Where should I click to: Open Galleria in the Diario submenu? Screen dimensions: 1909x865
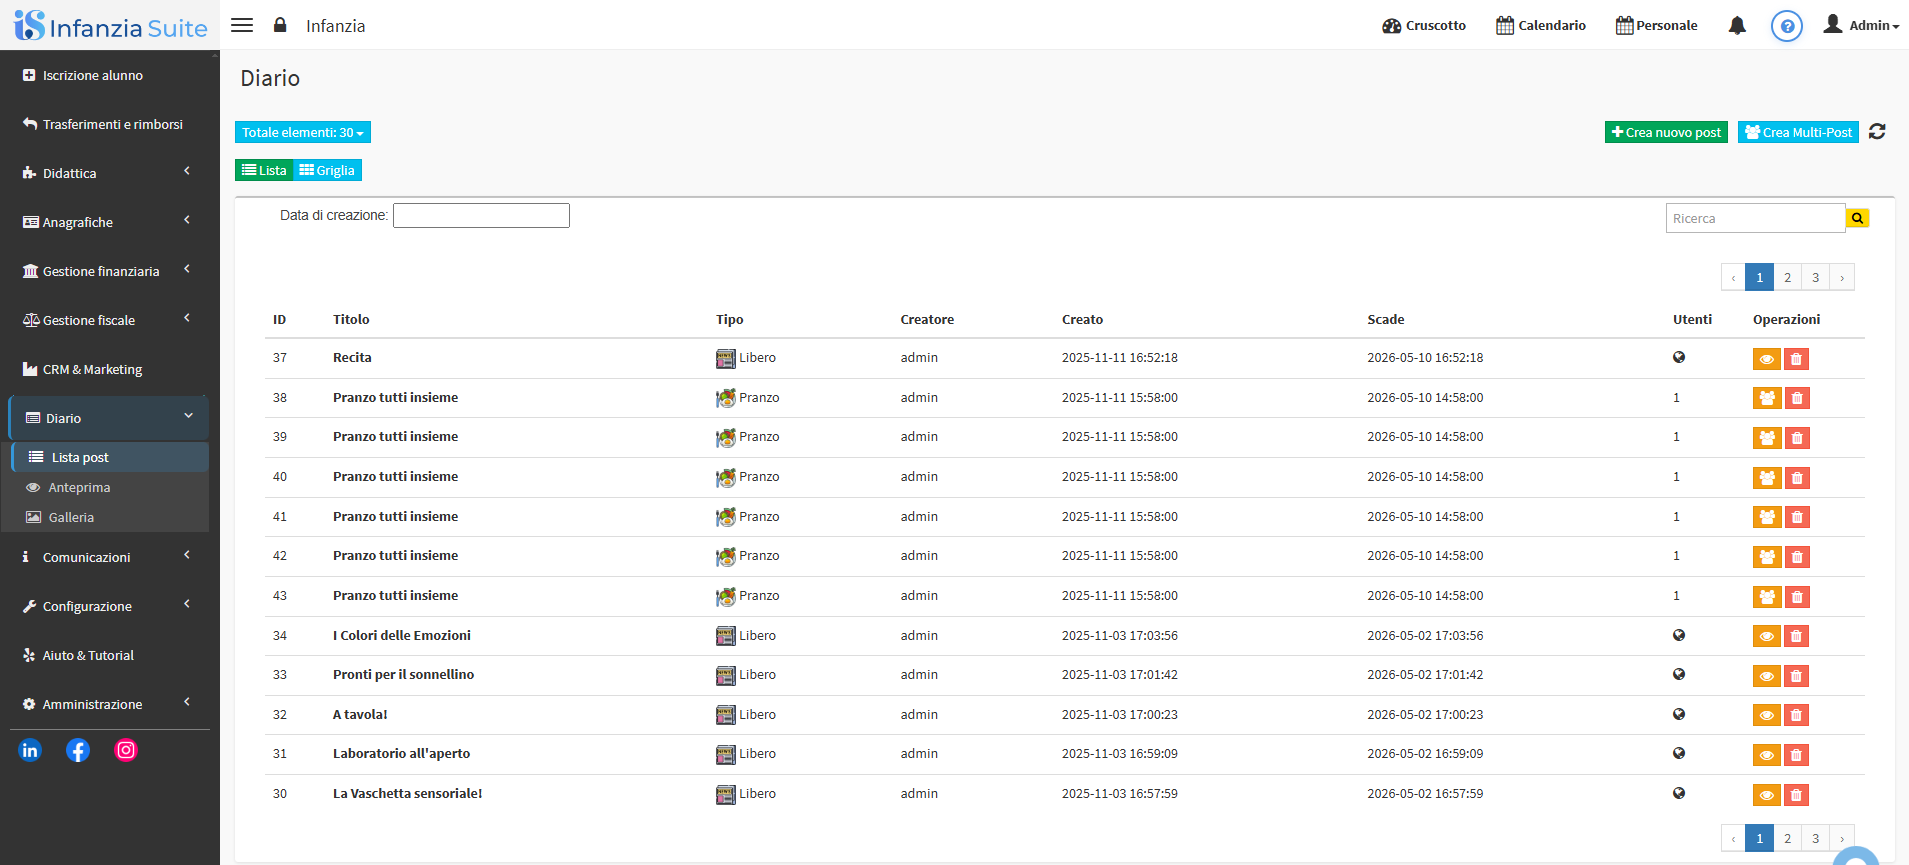point(71,517)
